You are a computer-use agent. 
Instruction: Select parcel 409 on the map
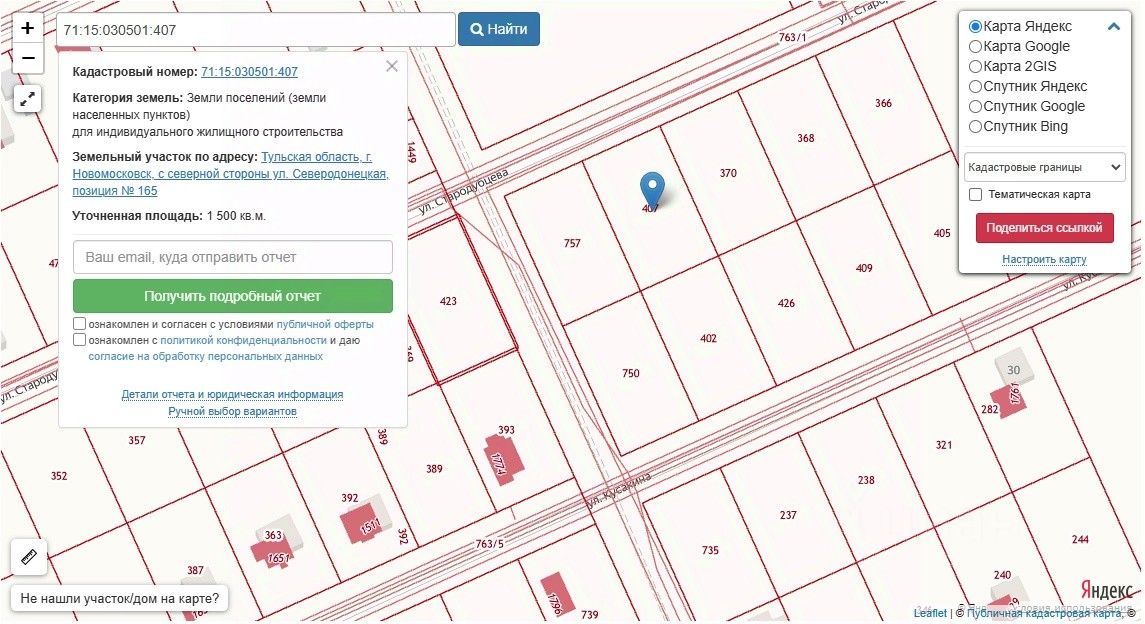coord(864,268)
